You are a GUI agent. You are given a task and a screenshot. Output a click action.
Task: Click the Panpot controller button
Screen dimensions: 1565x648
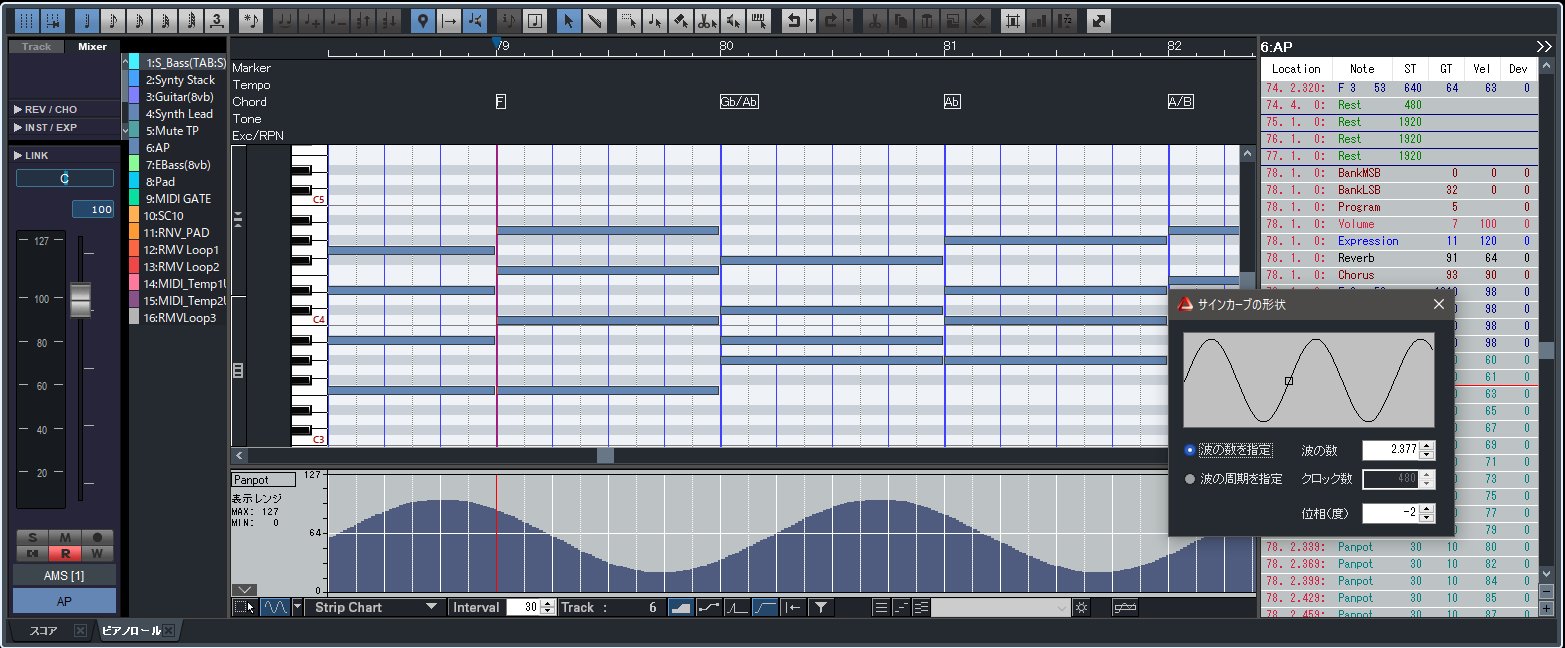[x=264, y=480]
